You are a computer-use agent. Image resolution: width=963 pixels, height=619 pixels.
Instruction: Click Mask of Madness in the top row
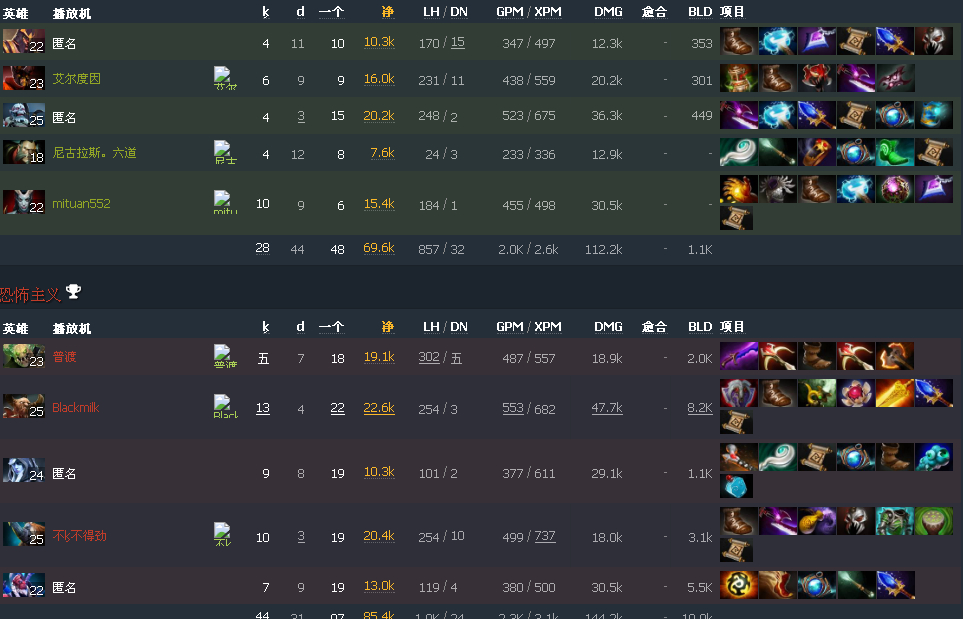click(x=934, y=41)
